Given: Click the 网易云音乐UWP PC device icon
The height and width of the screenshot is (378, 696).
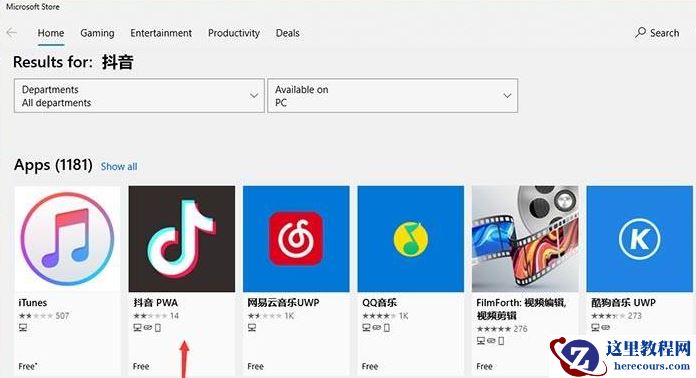Looking at the screenshot, I should tap(252, 327).
